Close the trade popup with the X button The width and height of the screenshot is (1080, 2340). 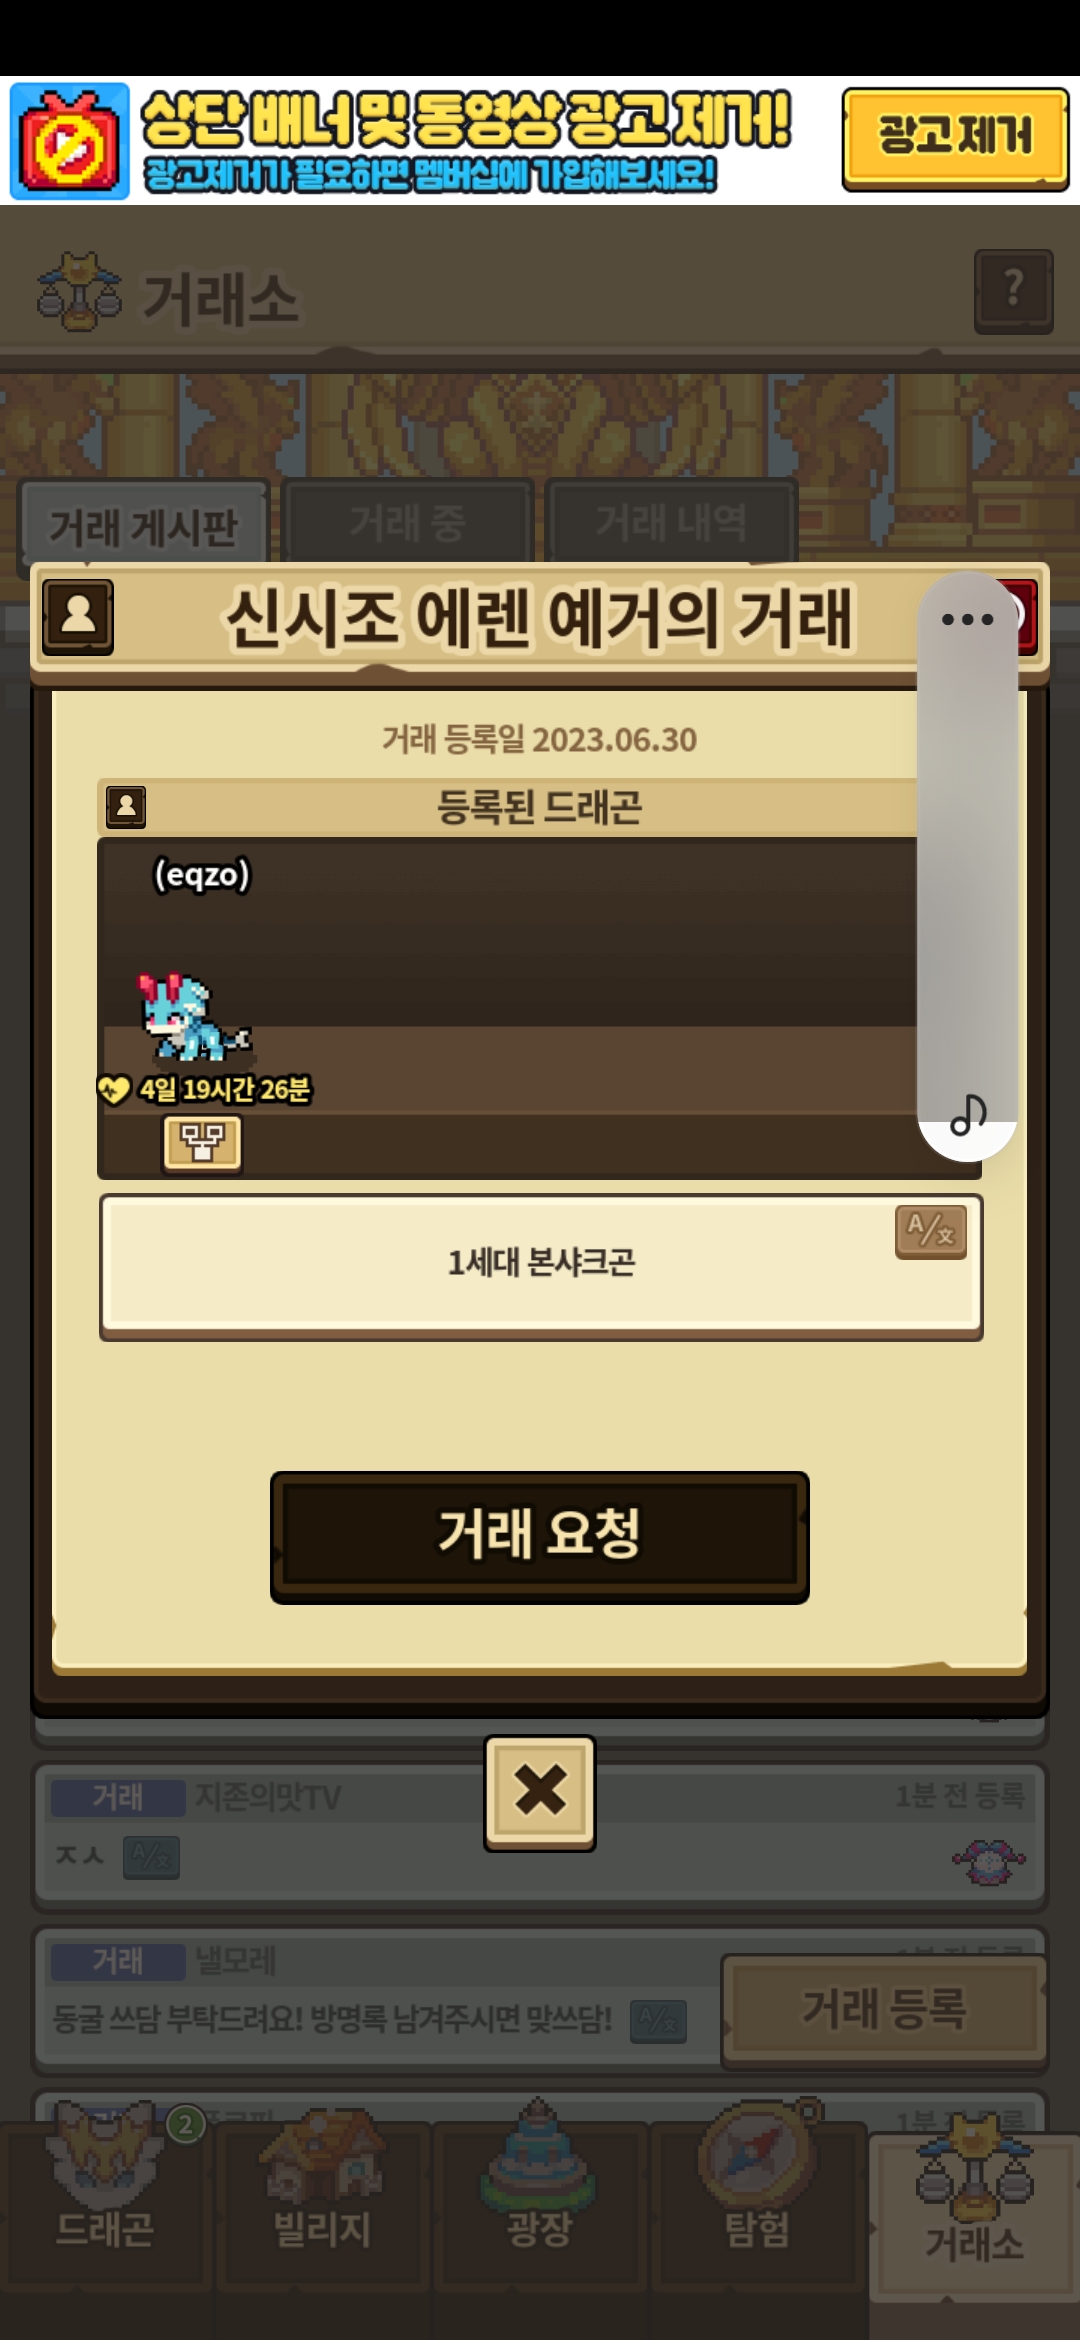(540, 1792)
